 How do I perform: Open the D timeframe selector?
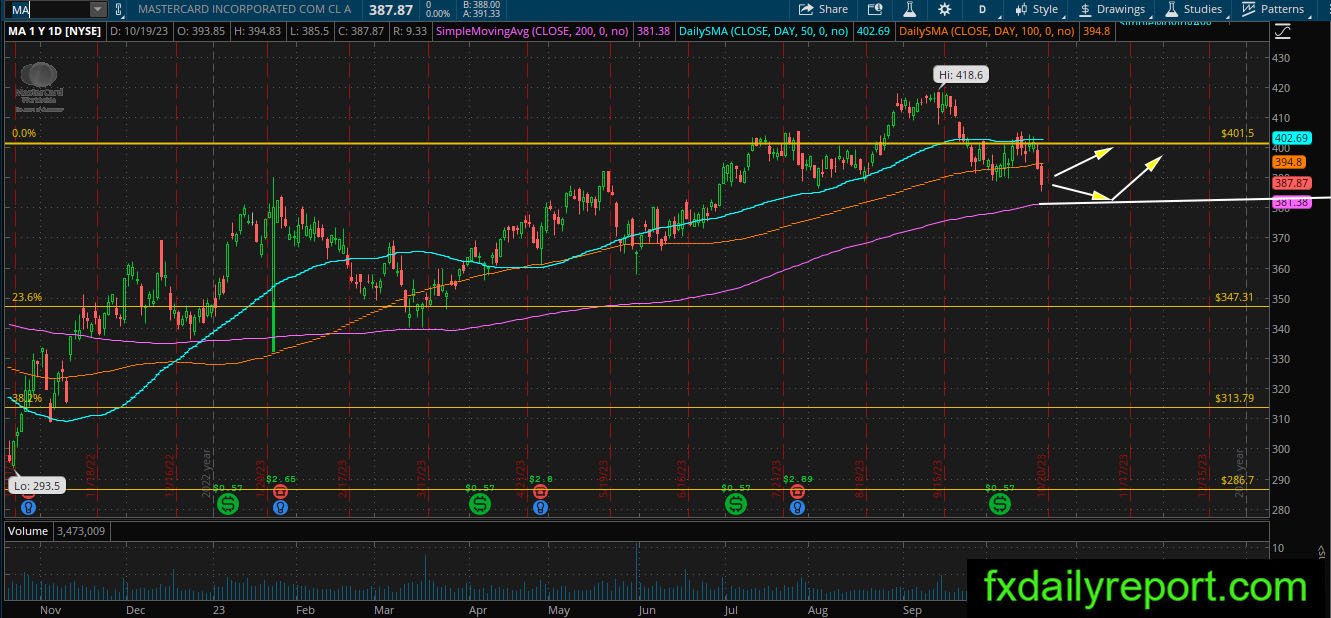[x=982, y=9]
